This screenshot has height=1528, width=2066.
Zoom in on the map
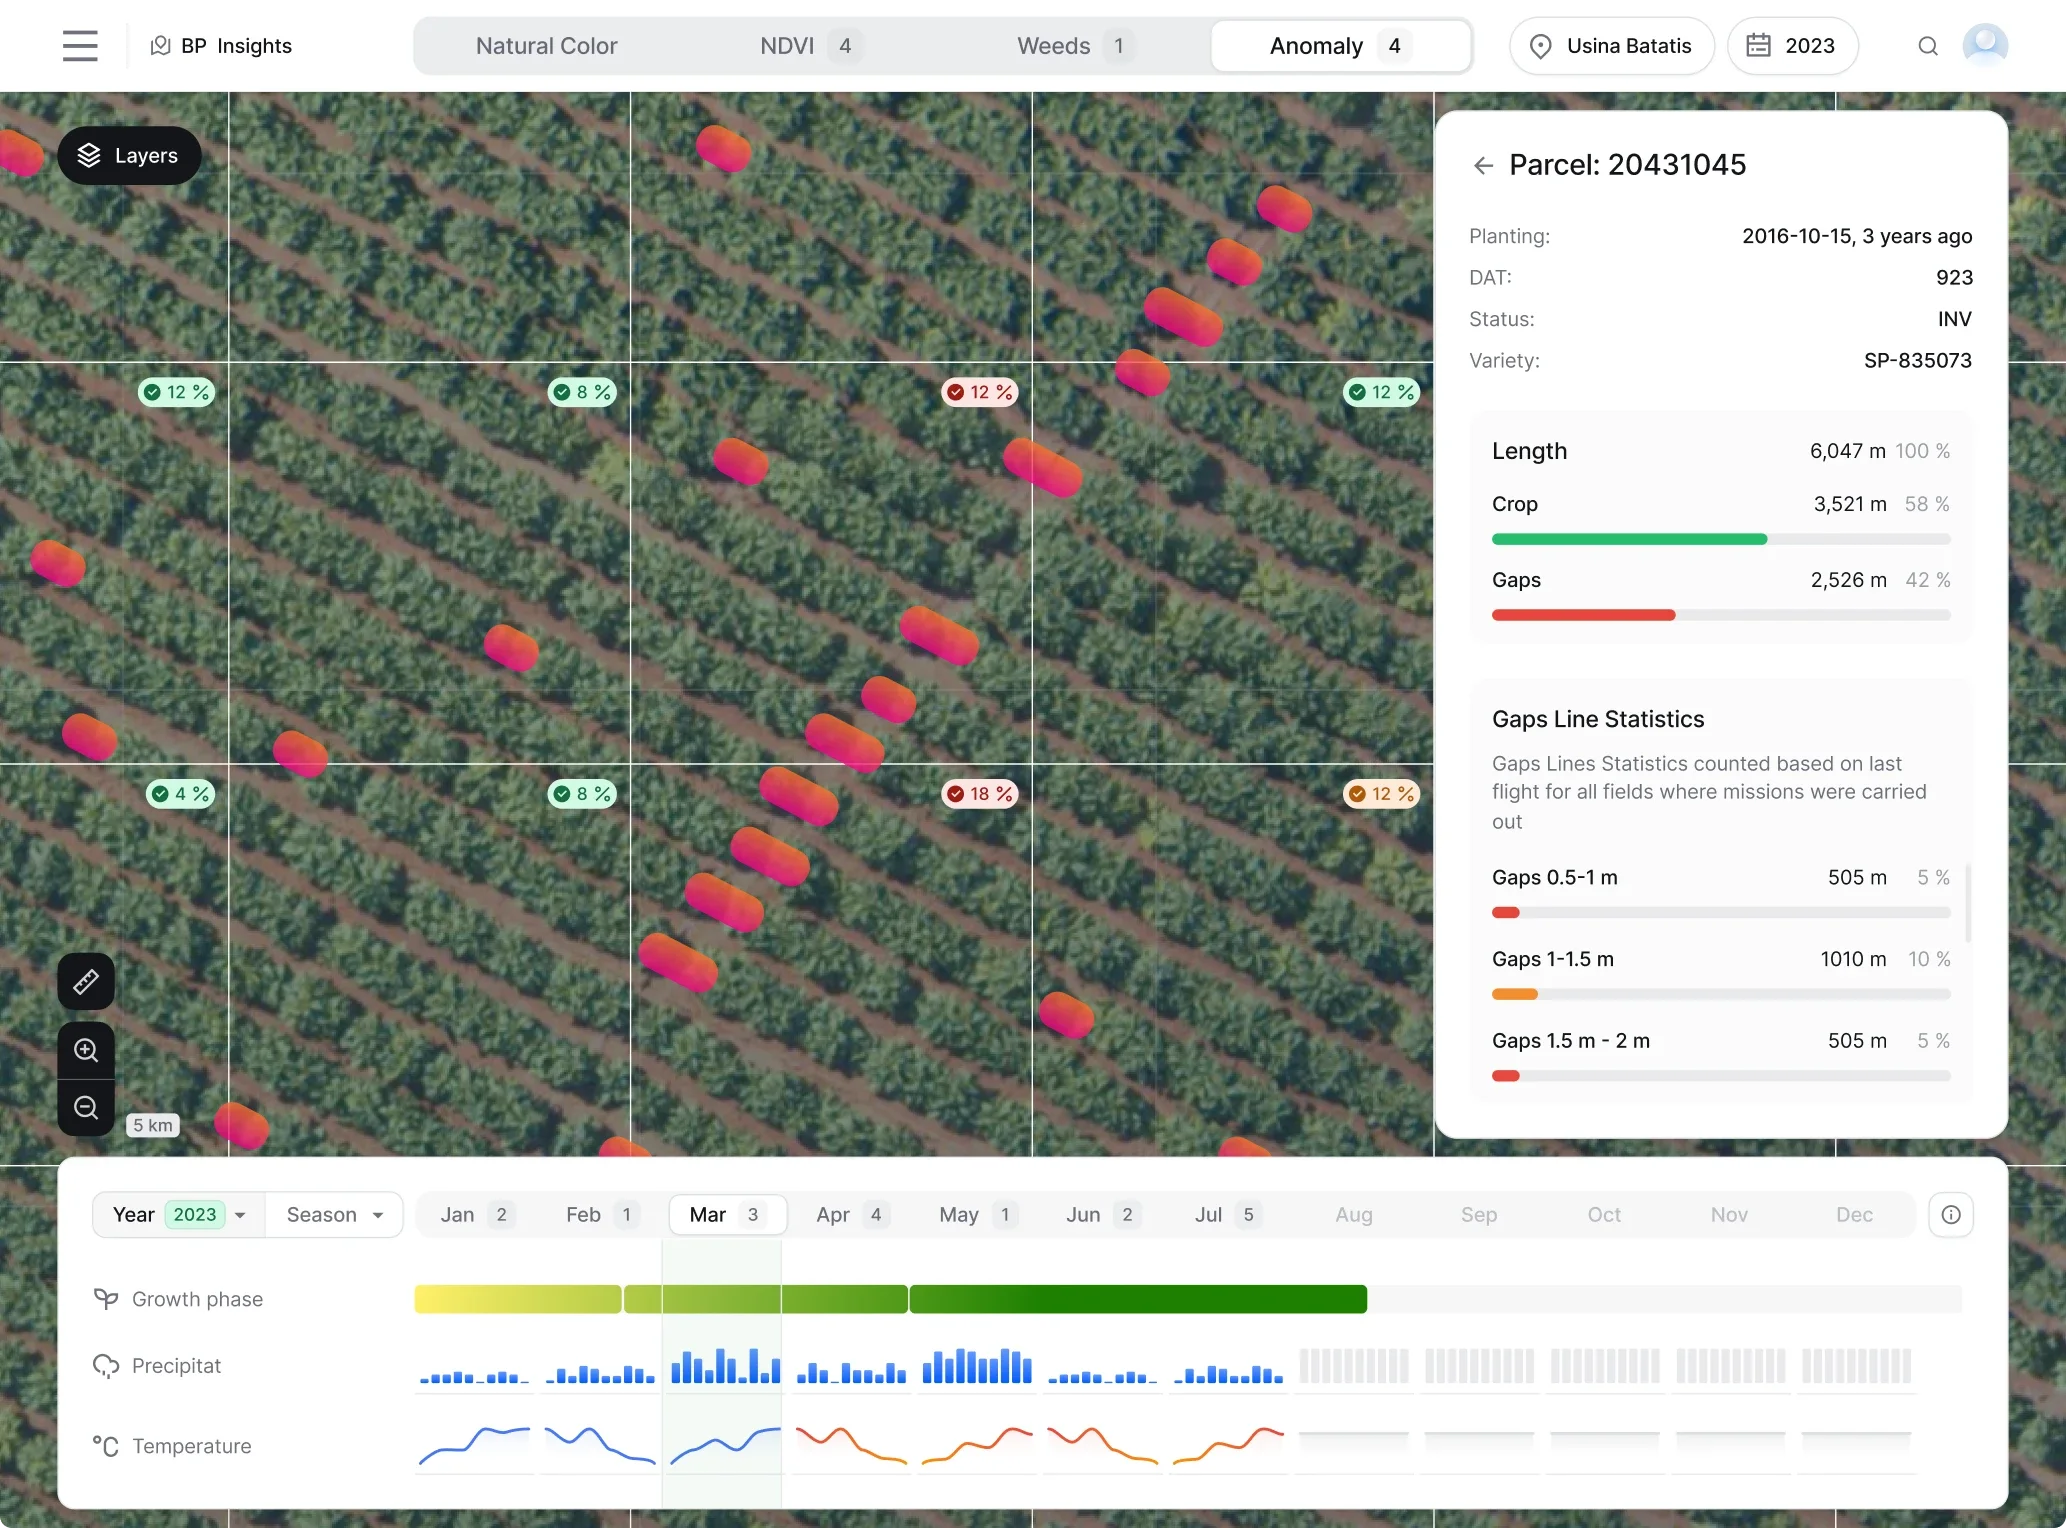(x=86, y=1050)
